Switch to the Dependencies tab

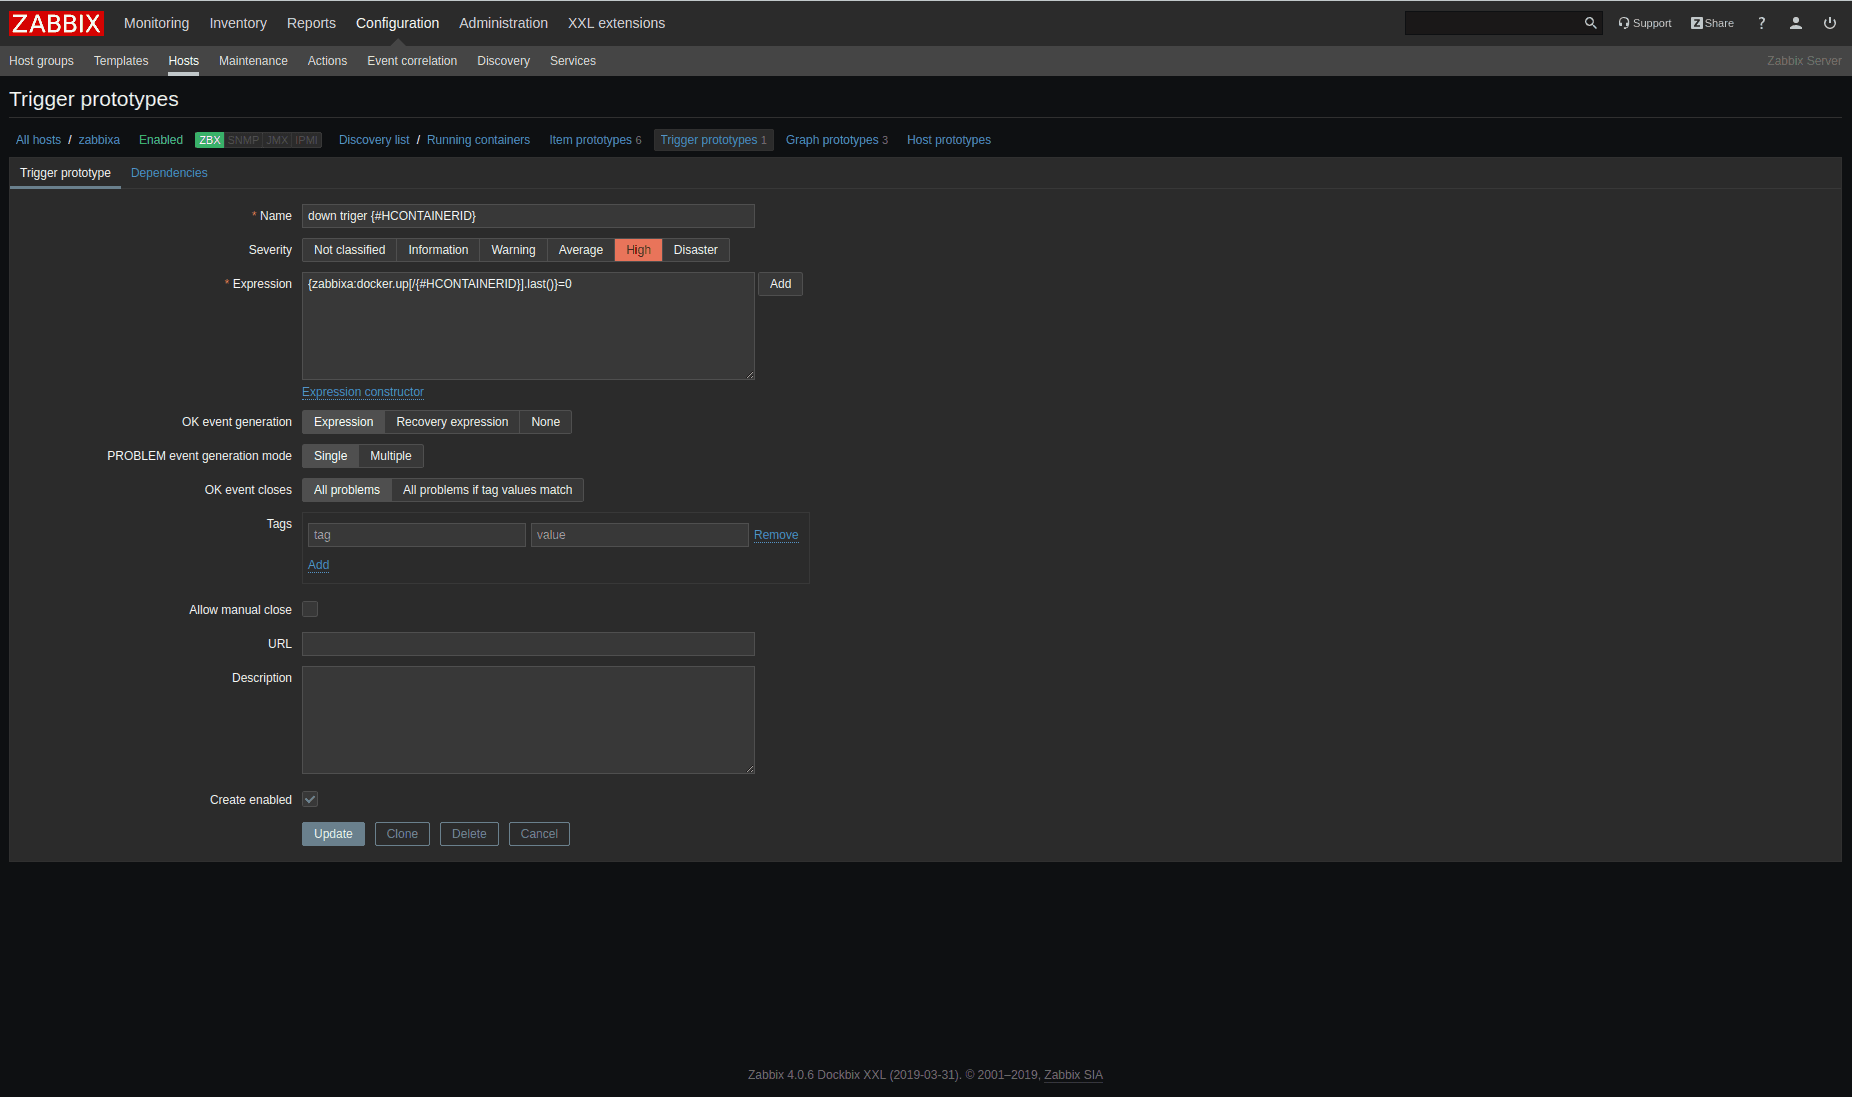point(169,173)
